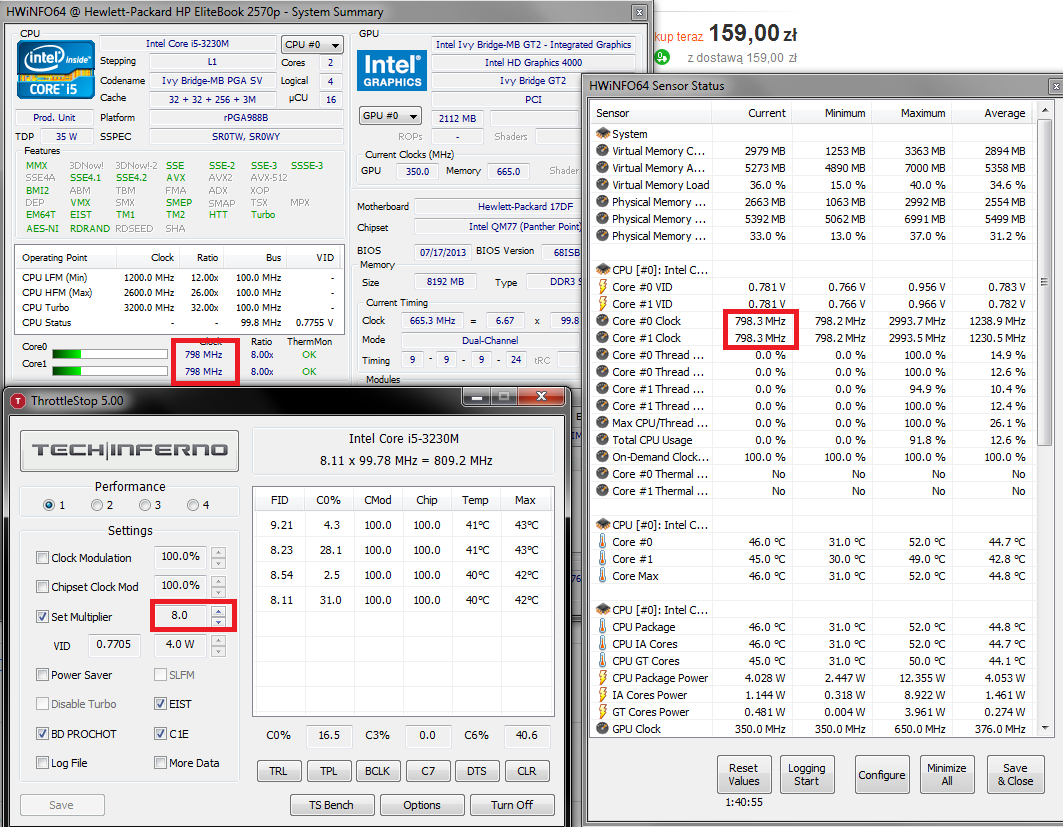Toggle the EIST checkbox
The width and height of the screenshot is (1063, 827).
(x=161, y=704)
